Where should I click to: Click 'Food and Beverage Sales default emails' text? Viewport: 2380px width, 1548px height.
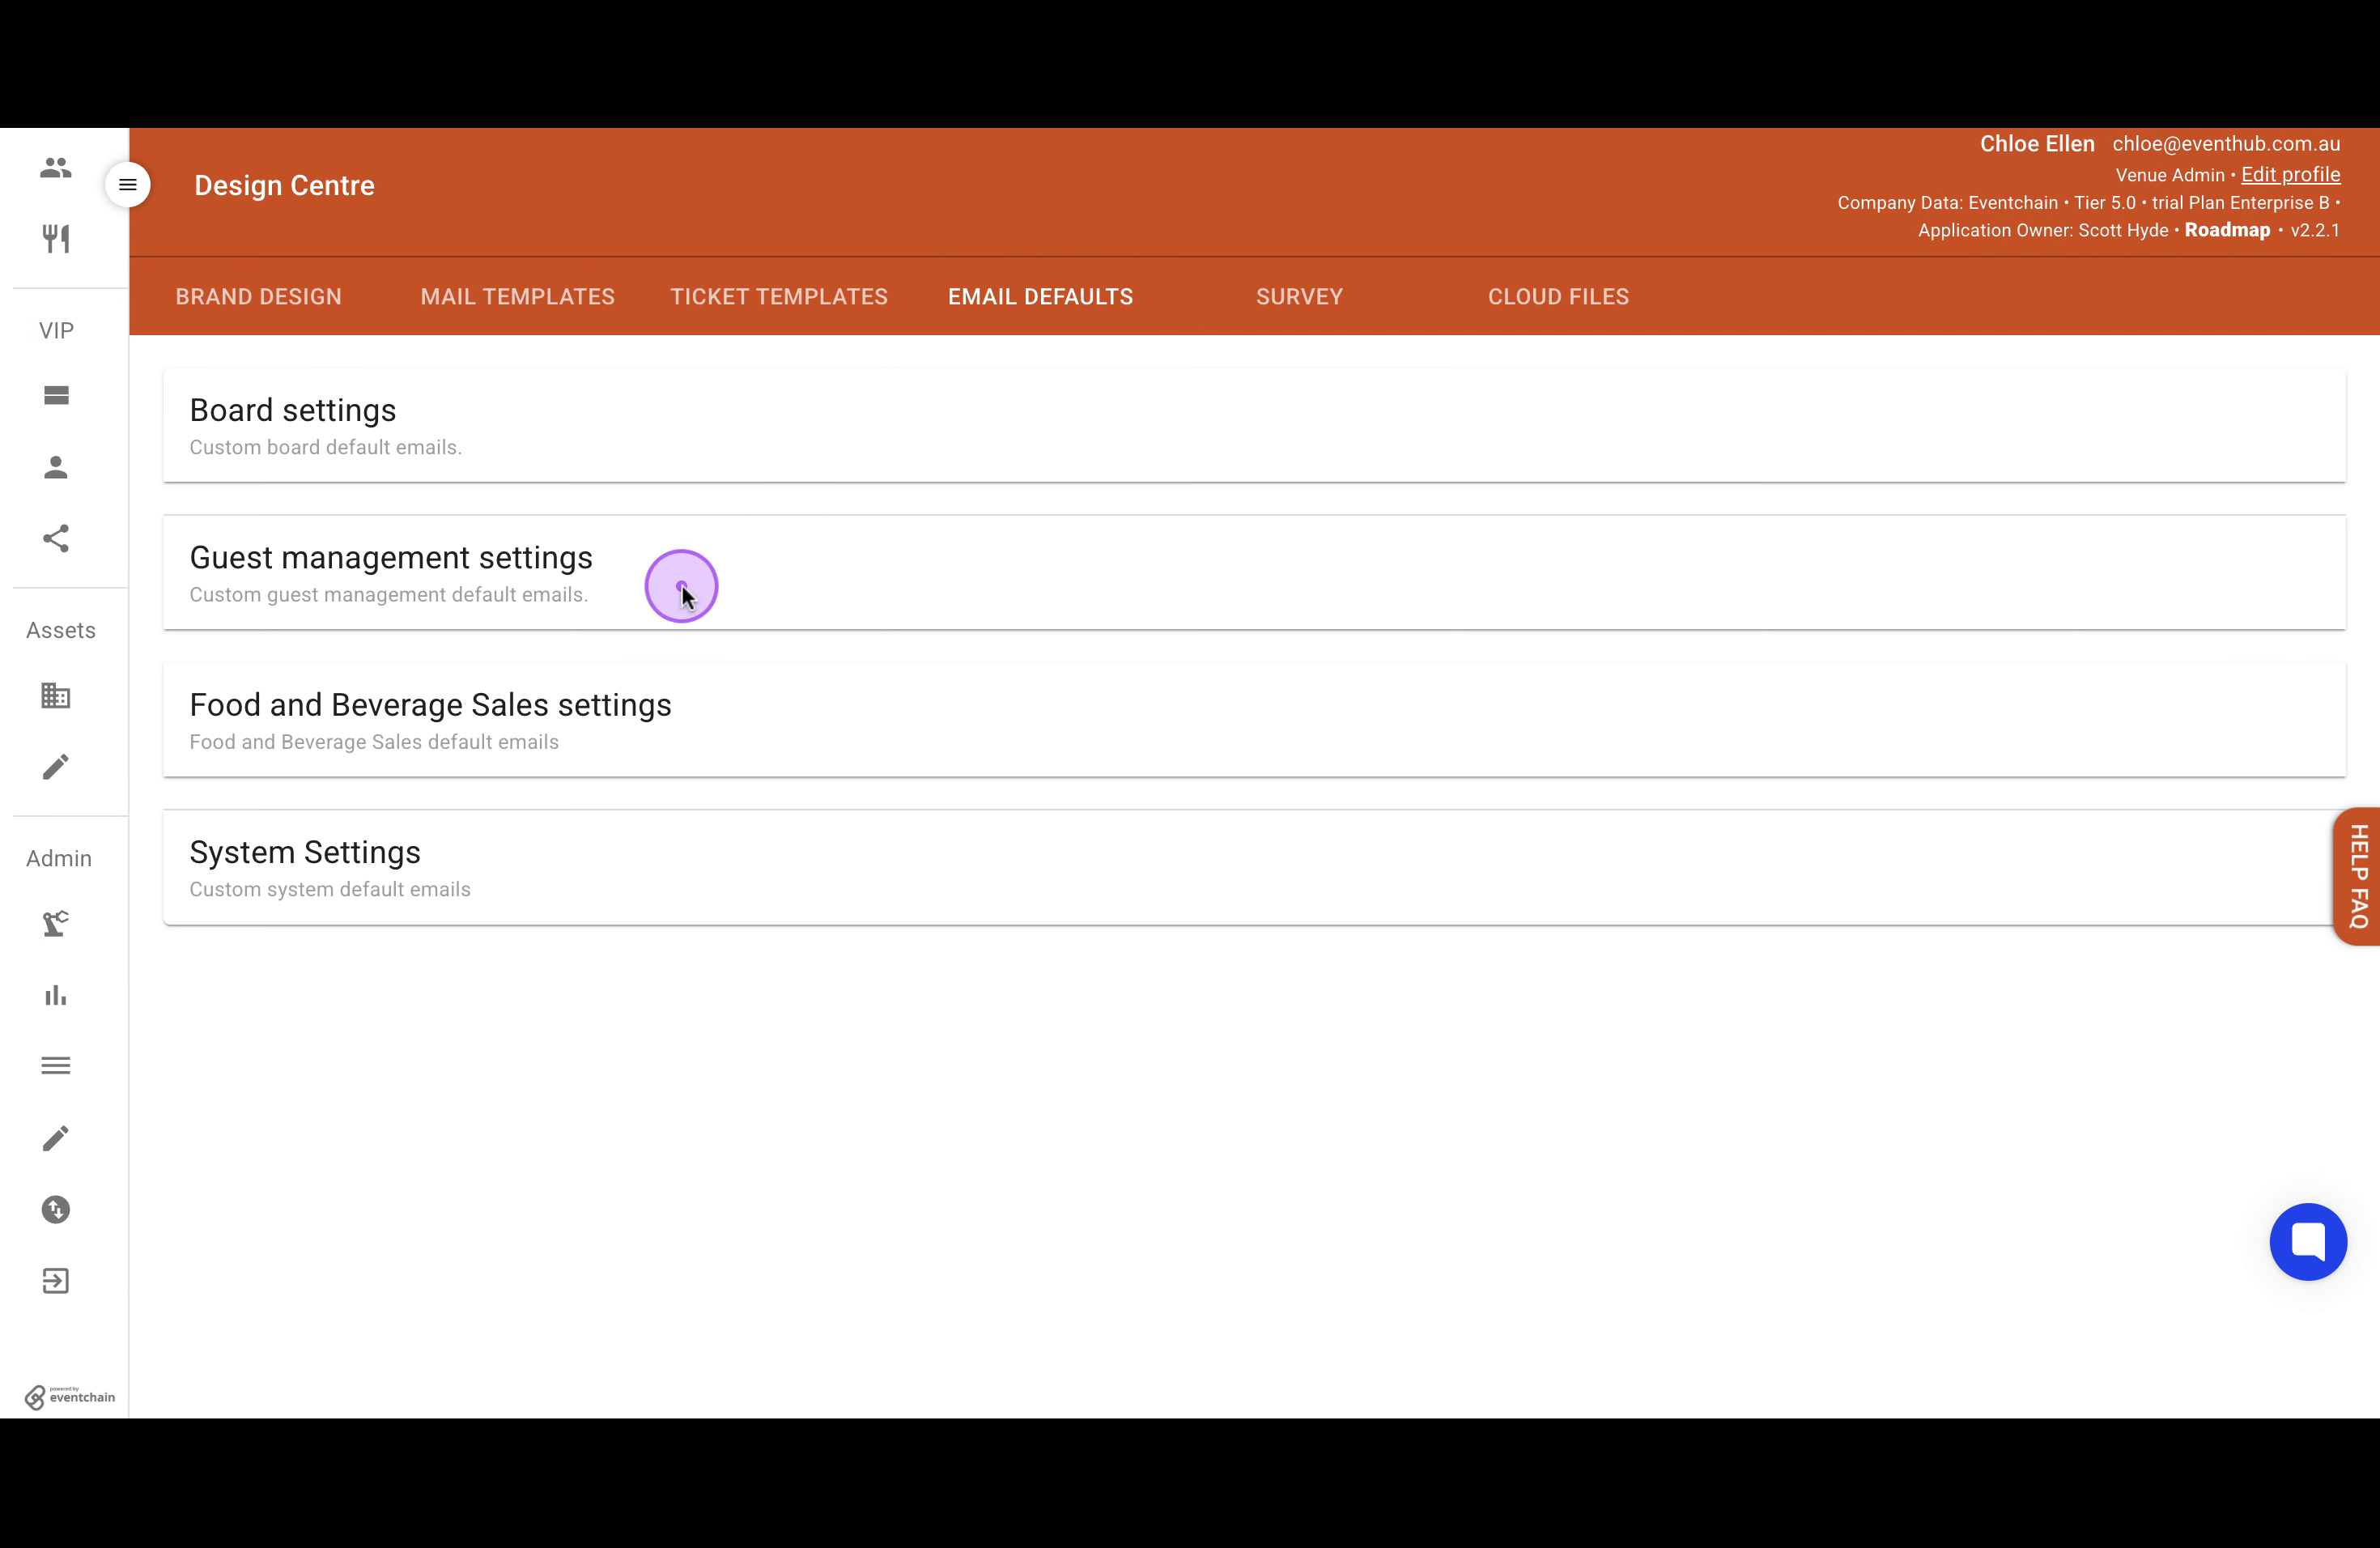374,742
